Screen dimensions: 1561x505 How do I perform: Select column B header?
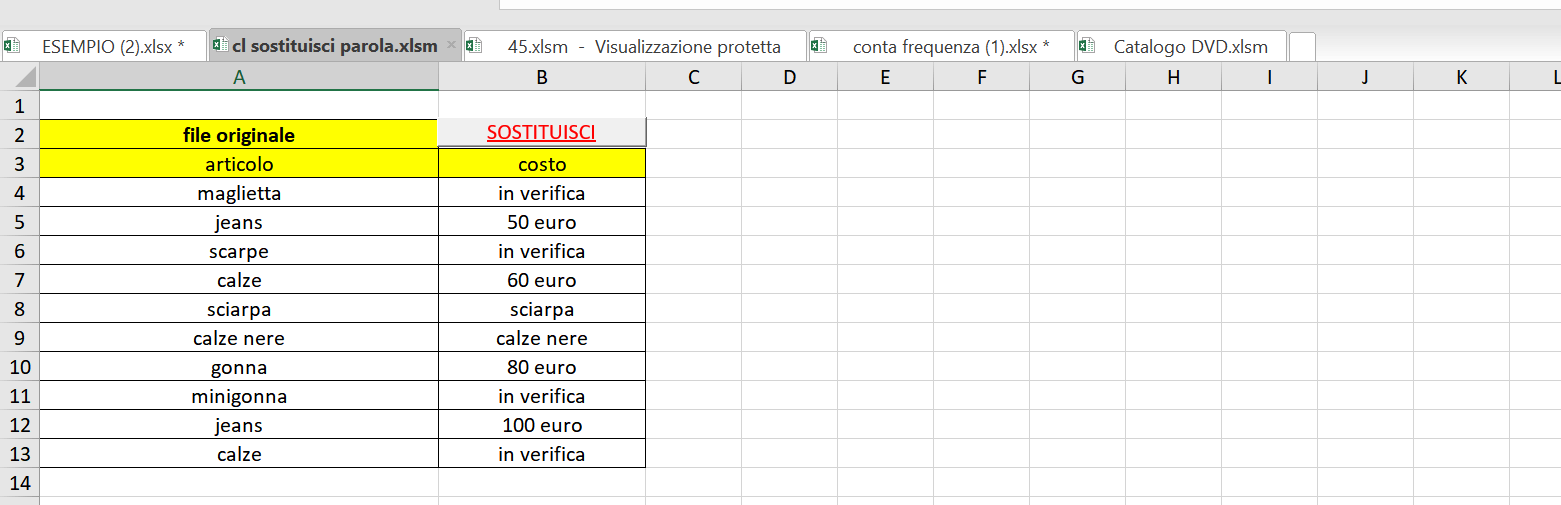coord(542,77)
